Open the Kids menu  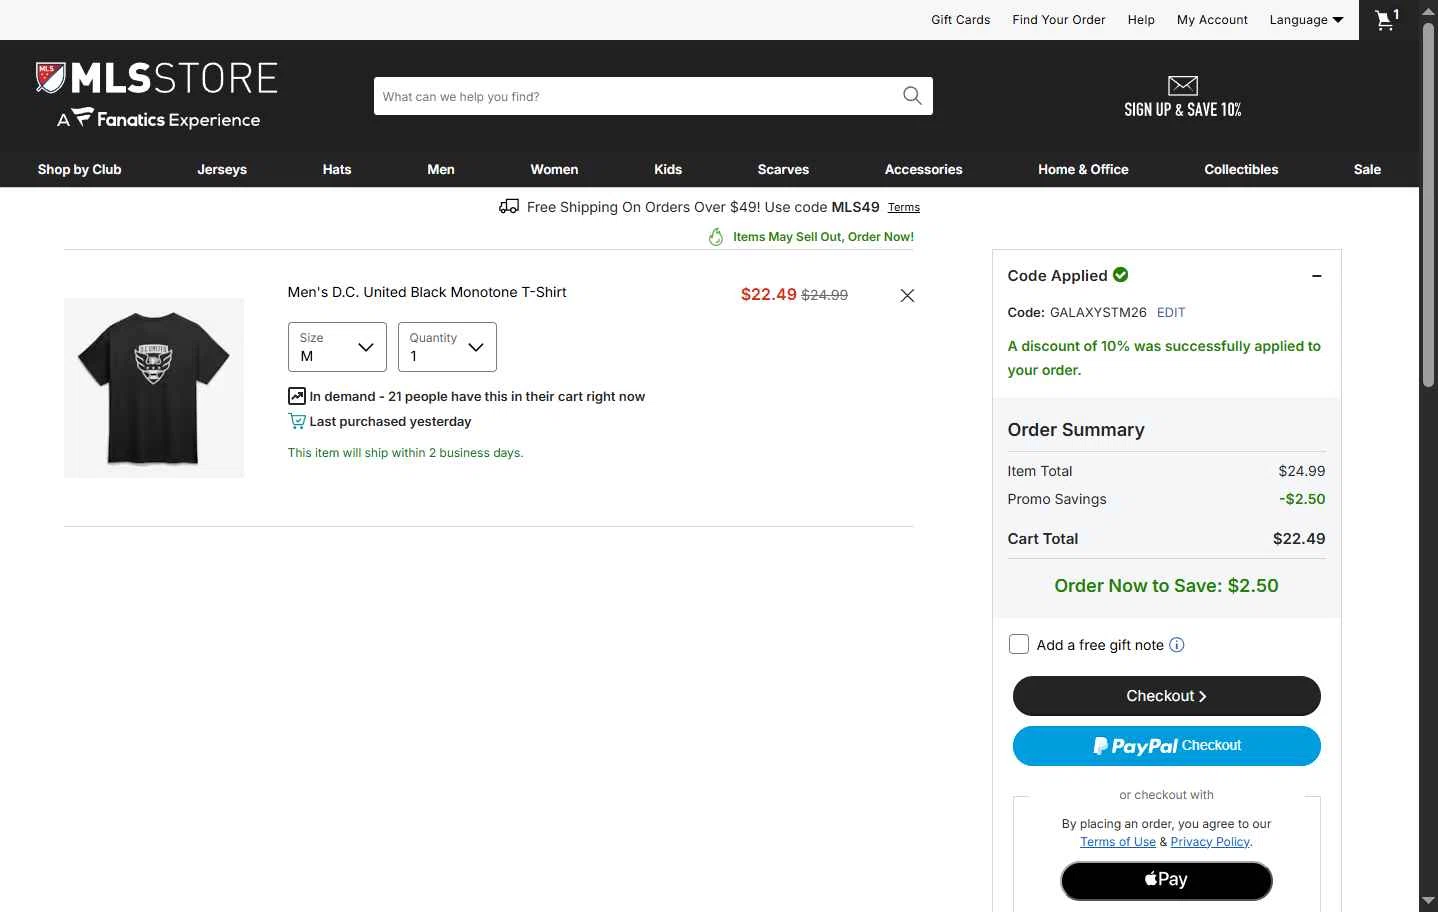[668, 169]
